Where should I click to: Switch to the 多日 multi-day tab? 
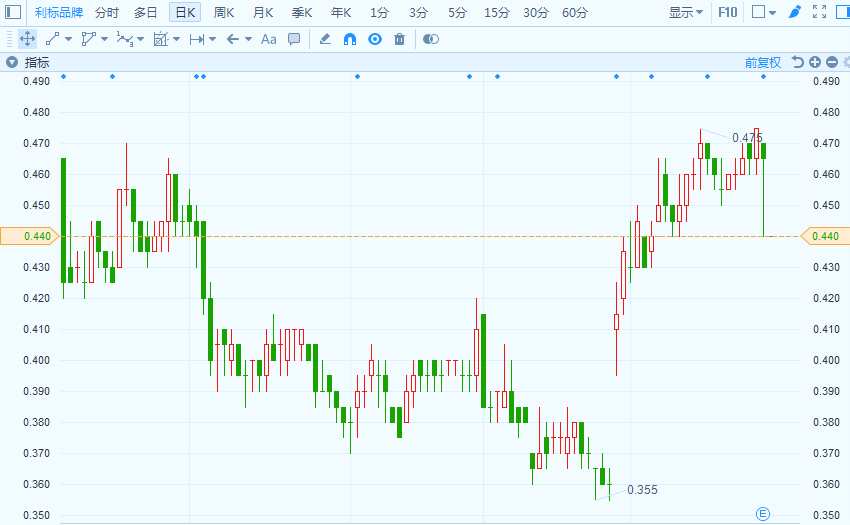(145, 12)
